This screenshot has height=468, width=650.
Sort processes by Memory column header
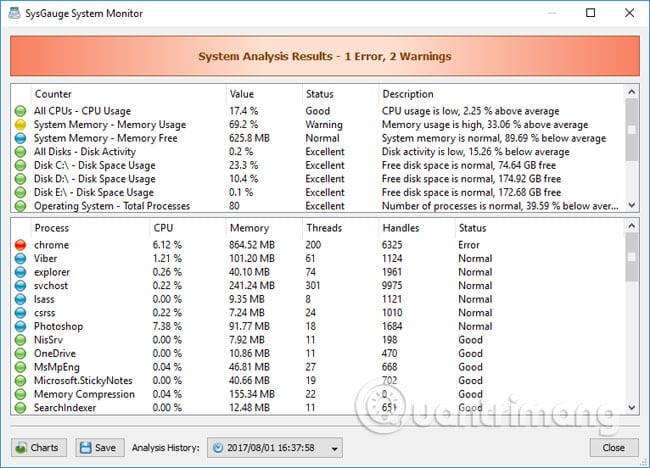(x=264, y=228)
